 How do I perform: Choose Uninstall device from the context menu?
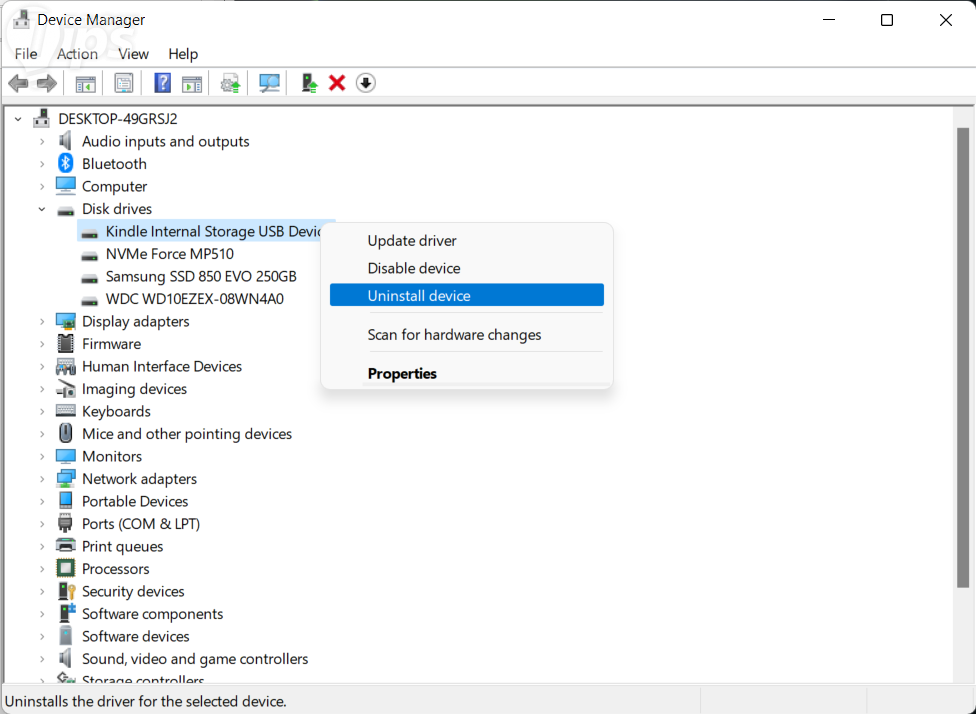coord(419,296)
